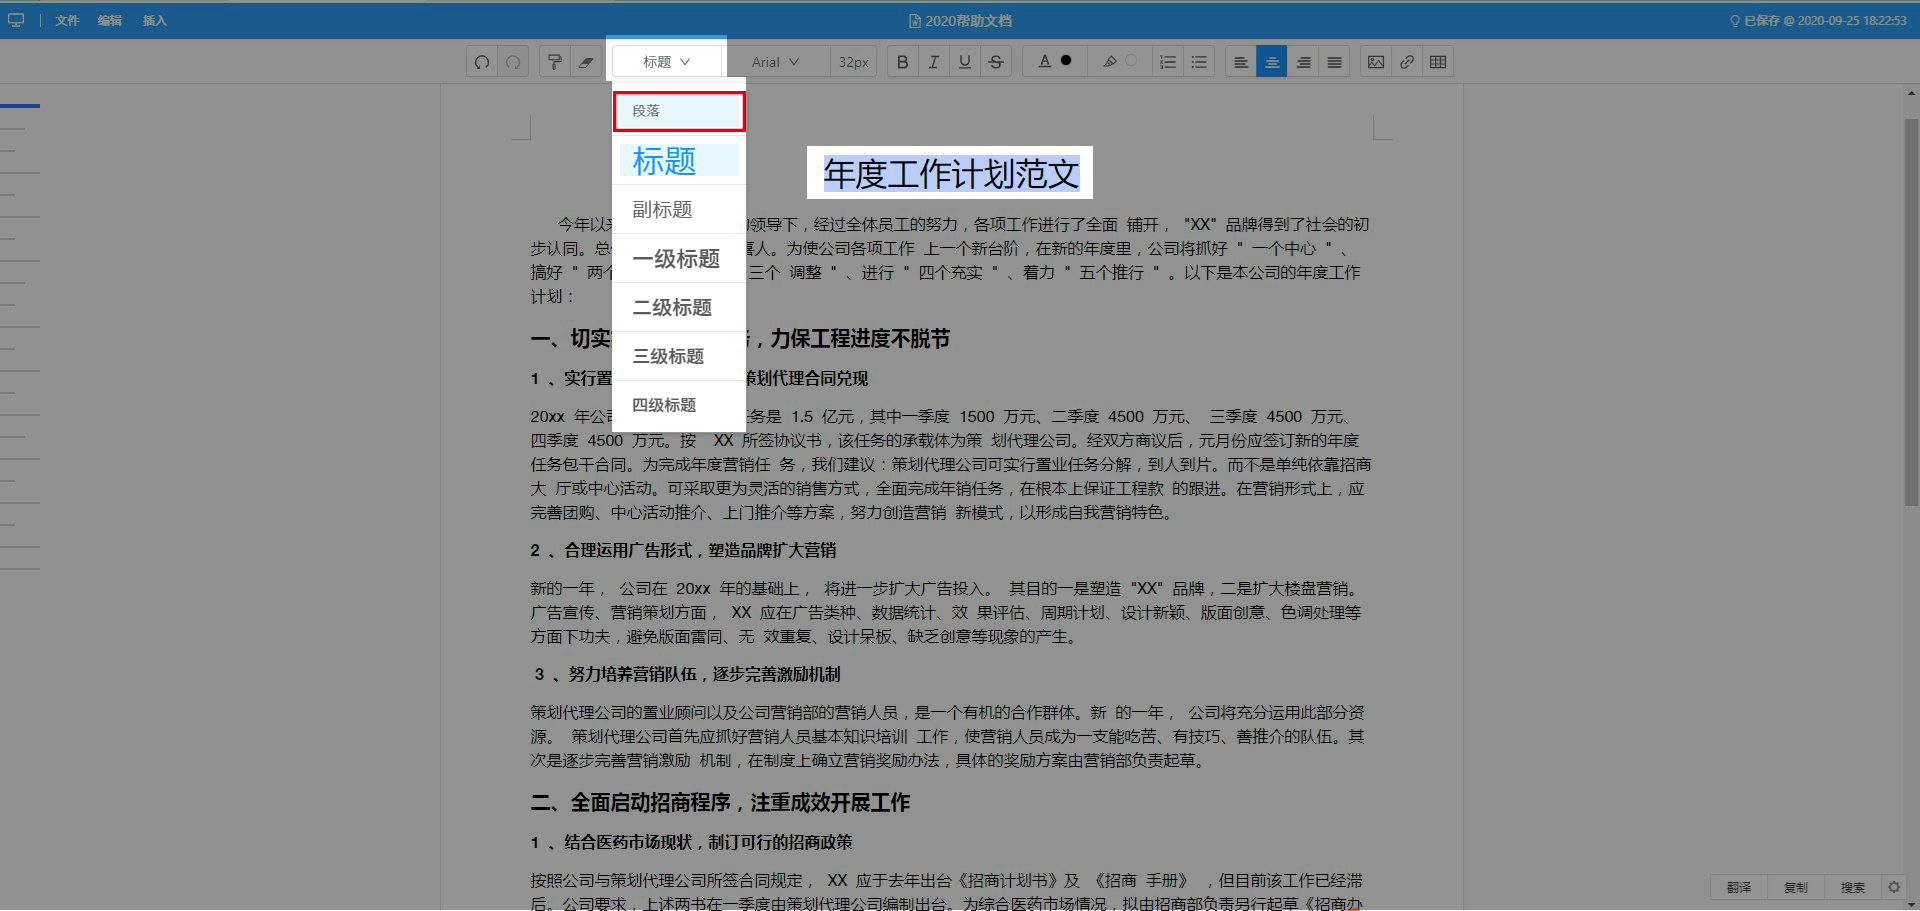Open the 文件 menu
Image resolution: width=1920 pixels, height=911 pixels.
(67, 20)
